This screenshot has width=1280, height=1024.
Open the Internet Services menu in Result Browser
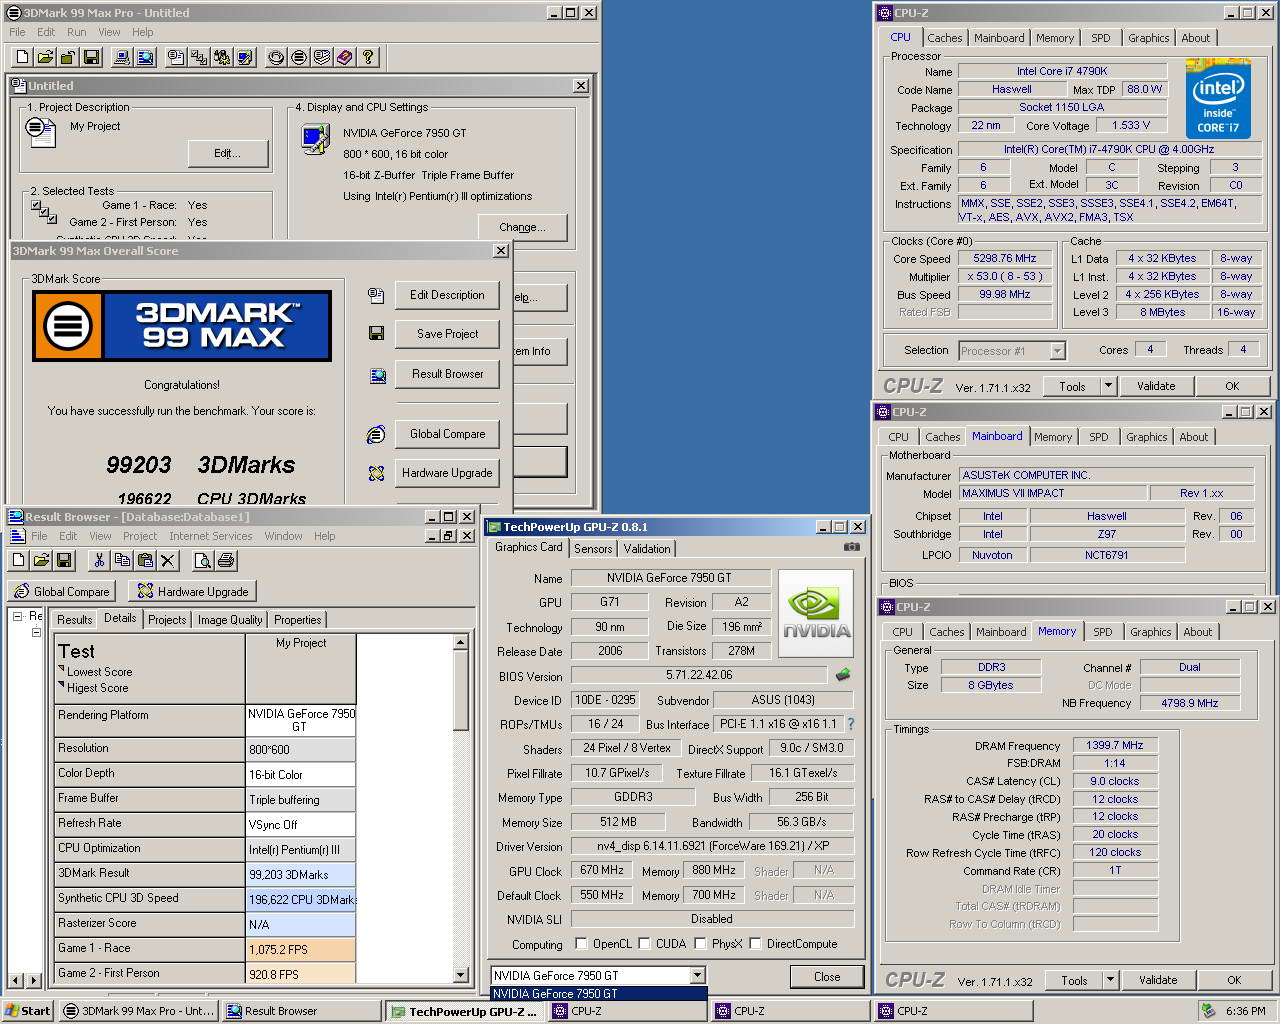coord(211,536)
